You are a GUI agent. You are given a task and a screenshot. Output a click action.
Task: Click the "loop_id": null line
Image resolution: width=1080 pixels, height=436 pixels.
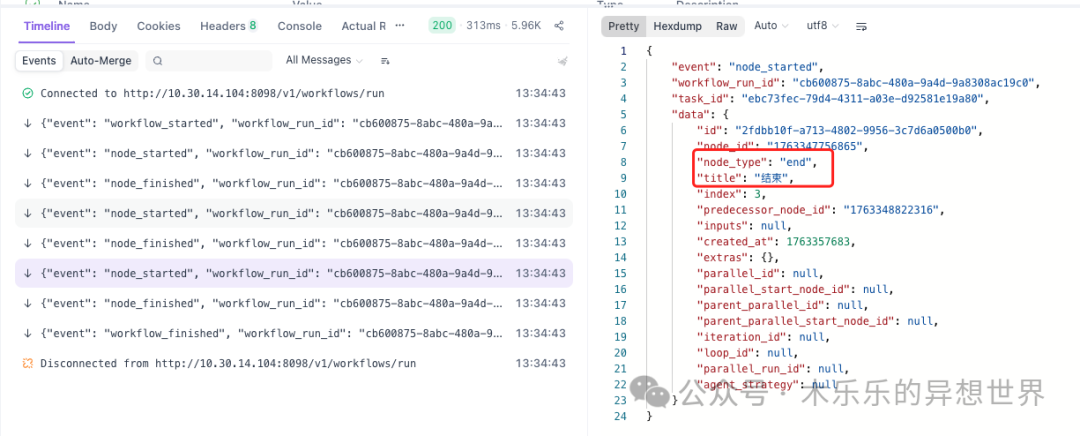(747, 352)
